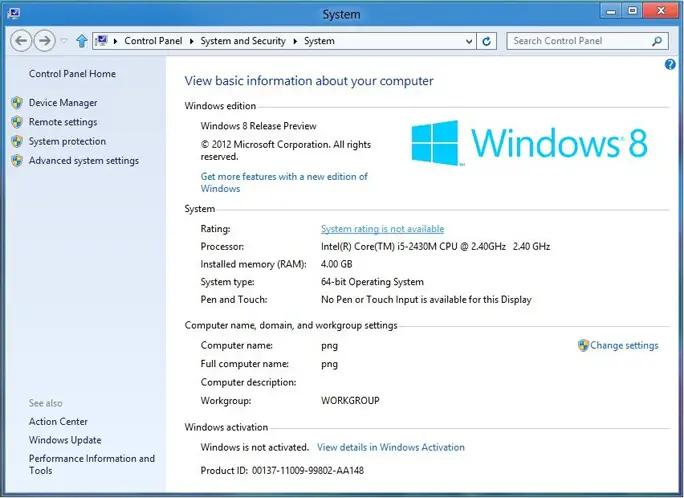Click the shield icon beside Device Manager

point(17,103)
